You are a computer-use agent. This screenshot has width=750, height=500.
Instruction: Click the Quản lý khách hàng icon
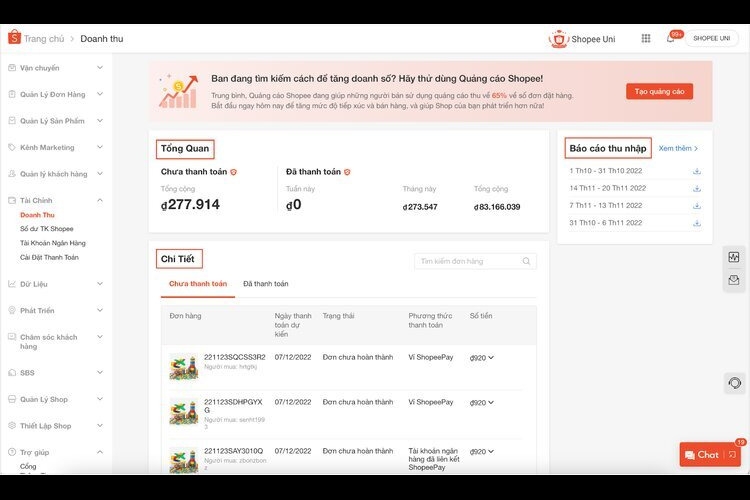[x=12, y=174]
